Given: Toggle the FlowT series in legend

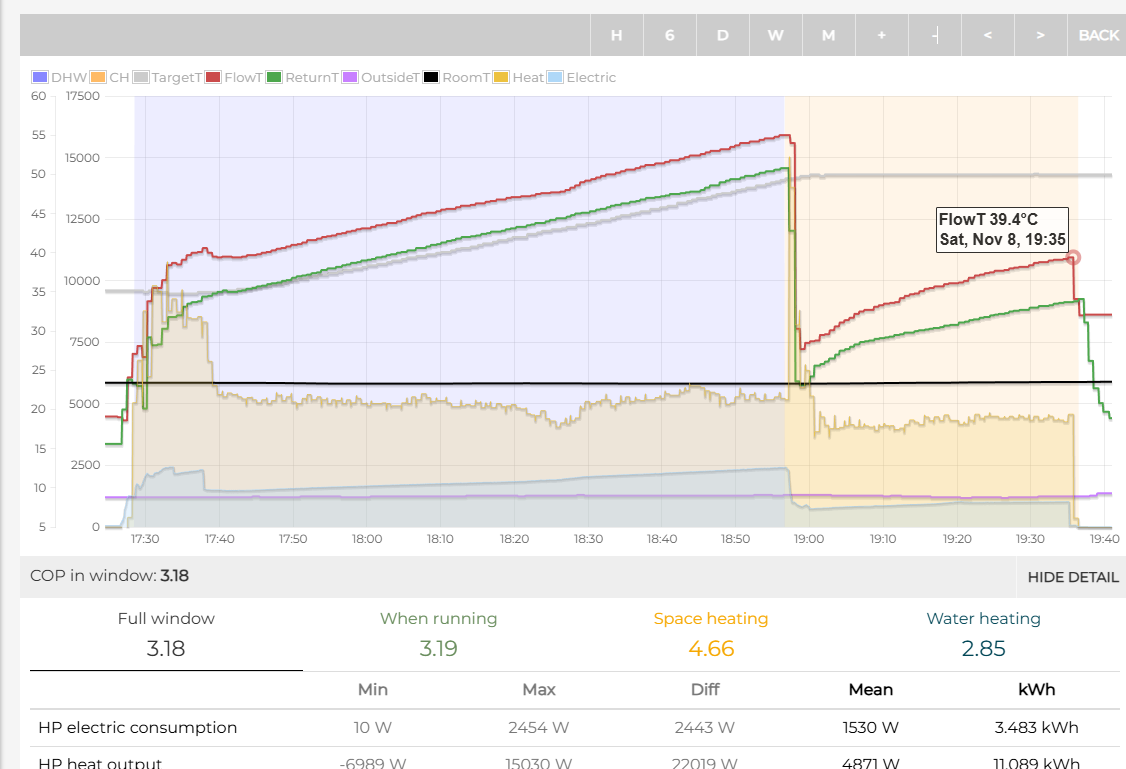Looking at the screenshot, I should point(238,78).
